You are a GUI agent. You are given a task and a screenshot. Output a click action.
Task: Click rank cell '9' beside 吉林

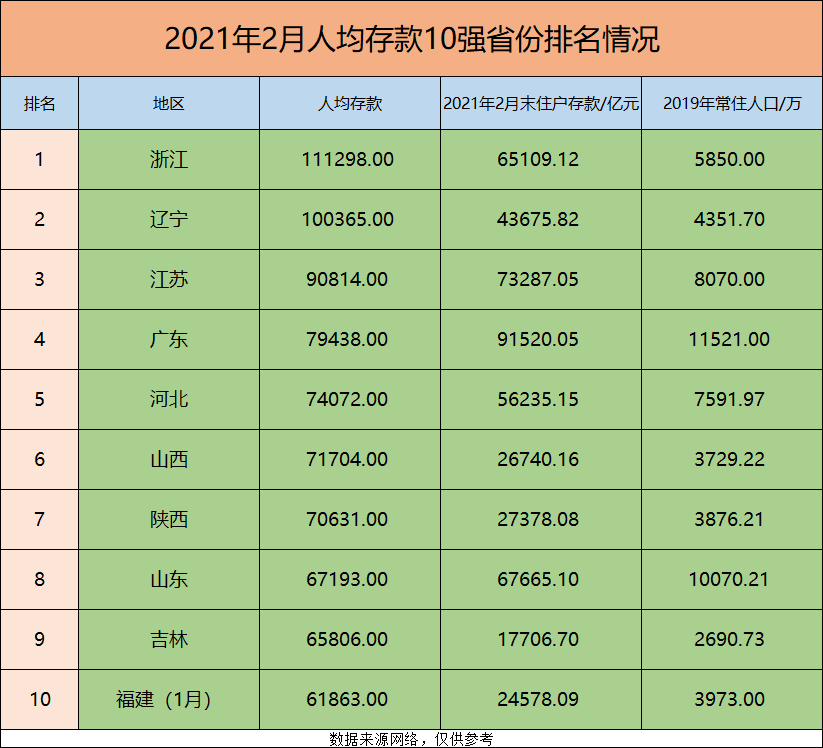pos(39,639)
